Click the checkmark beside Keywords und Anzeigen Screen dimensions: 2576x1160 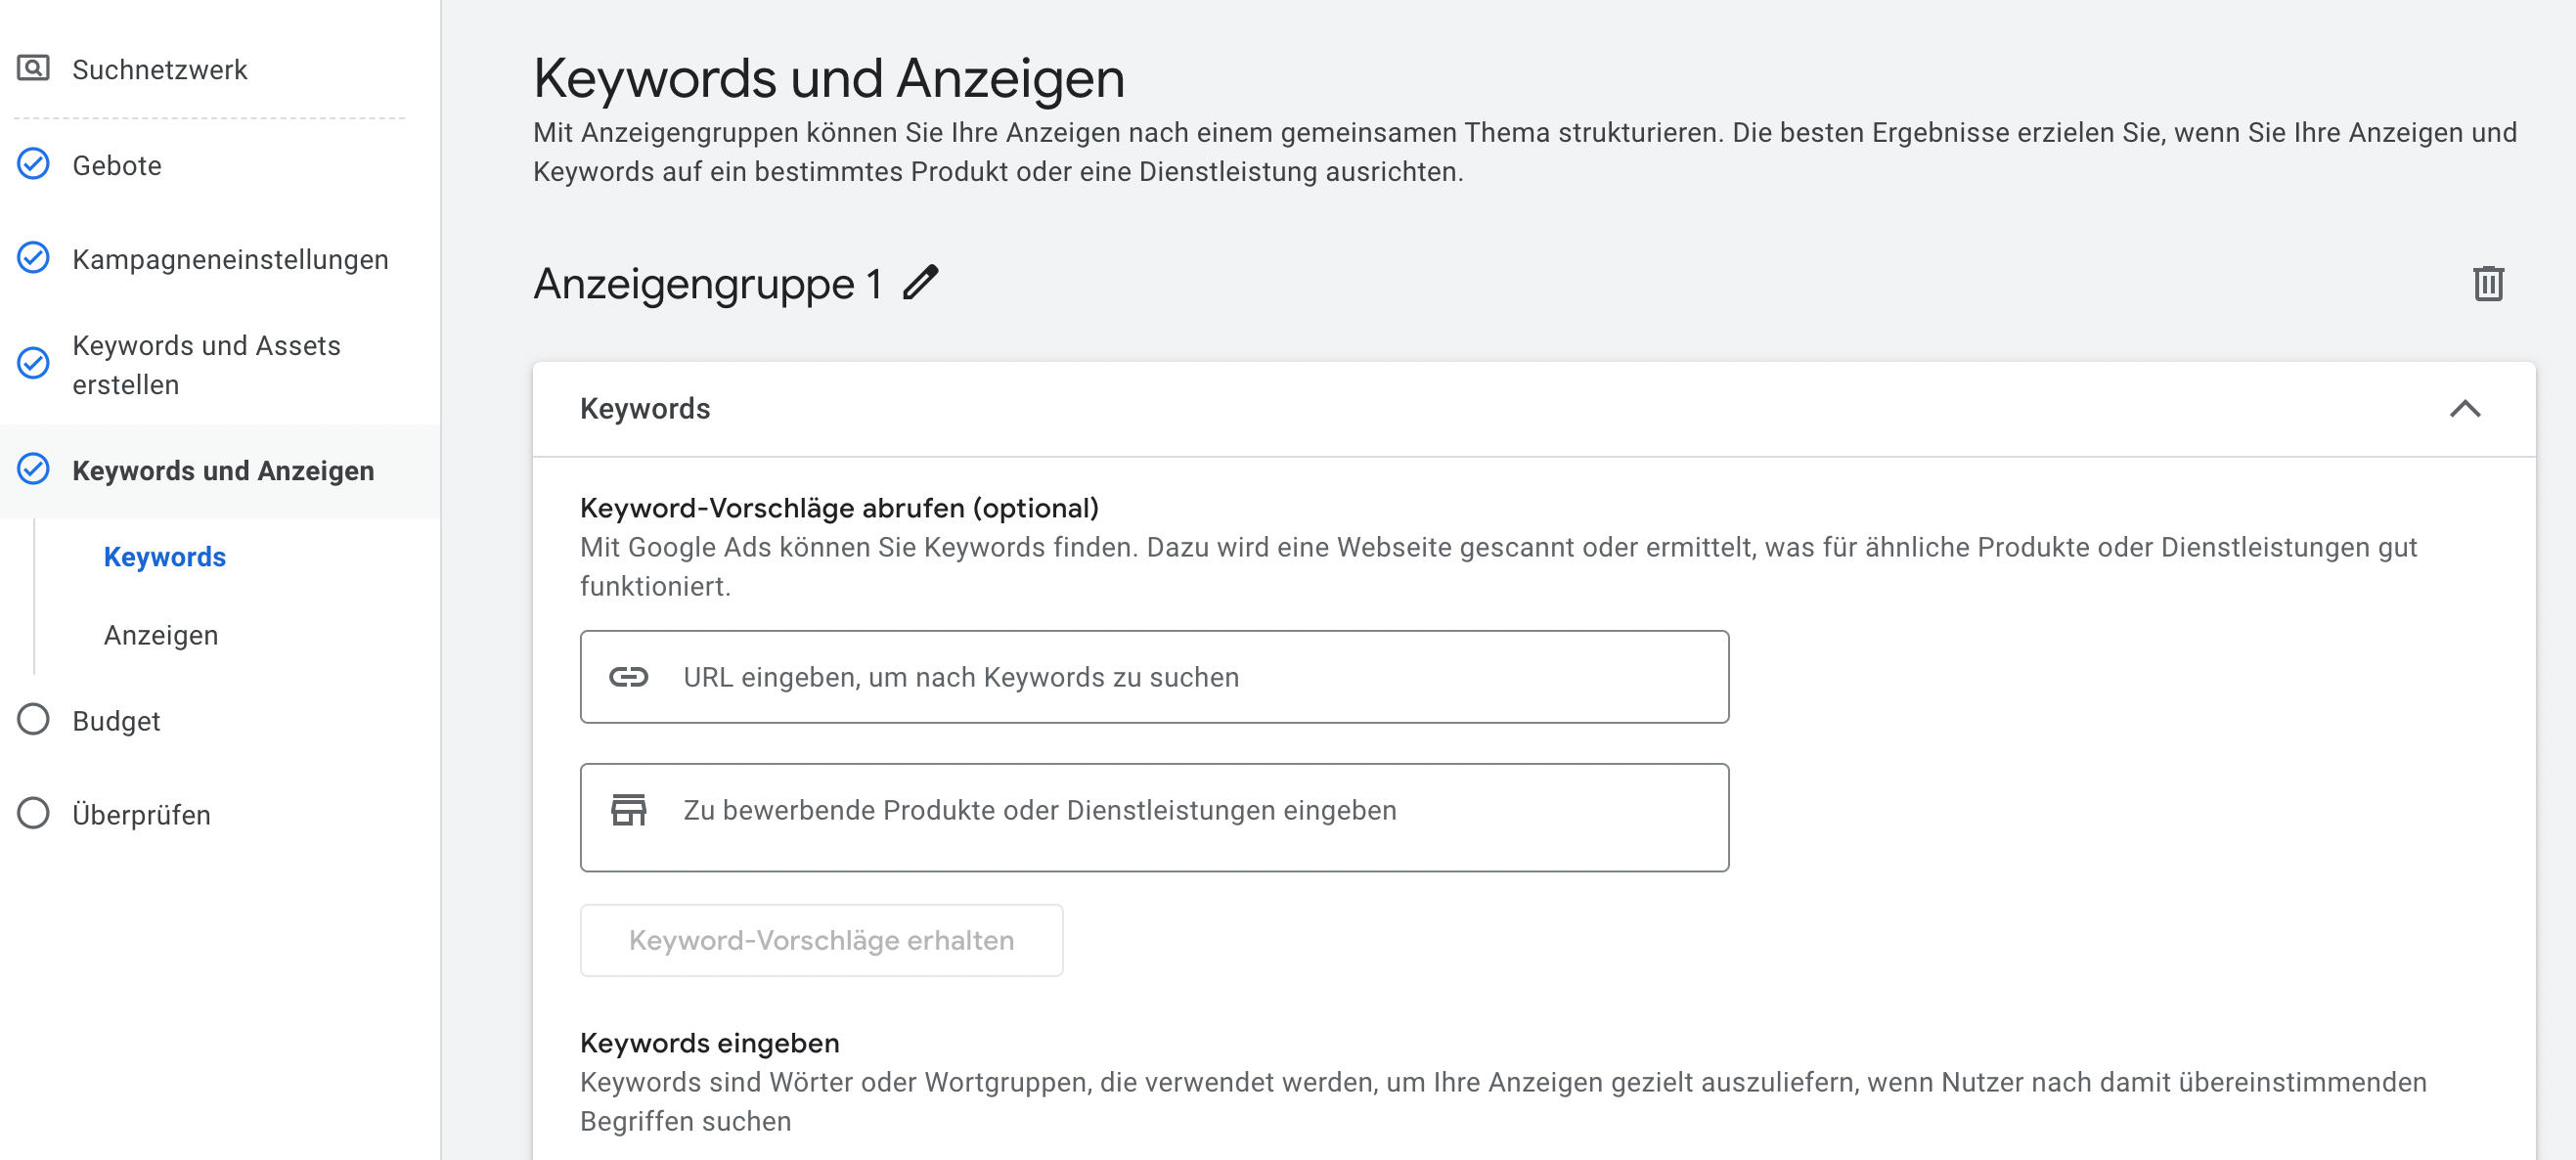click(x=33, y=469)
